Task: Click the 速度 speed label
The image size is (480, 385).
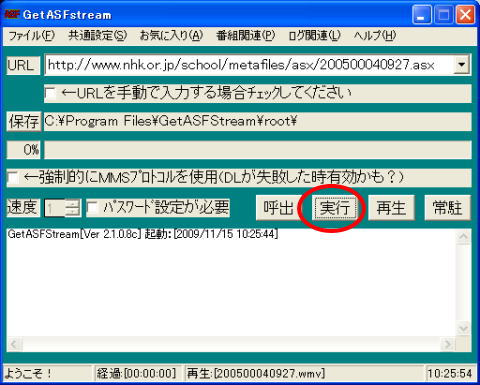Action: coord(23,207)
